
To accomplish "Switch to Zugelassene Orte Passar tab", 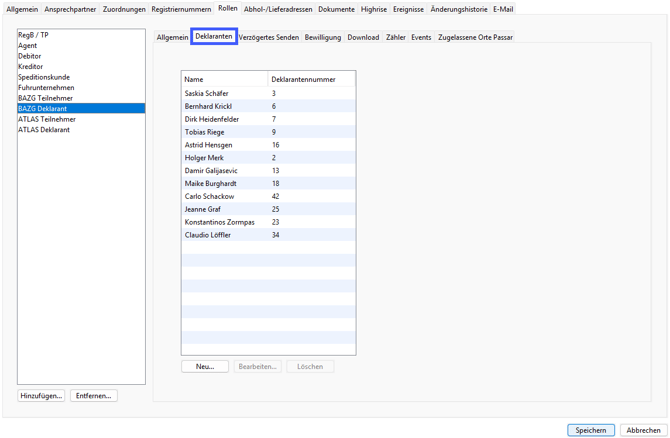I will point(475,37).
